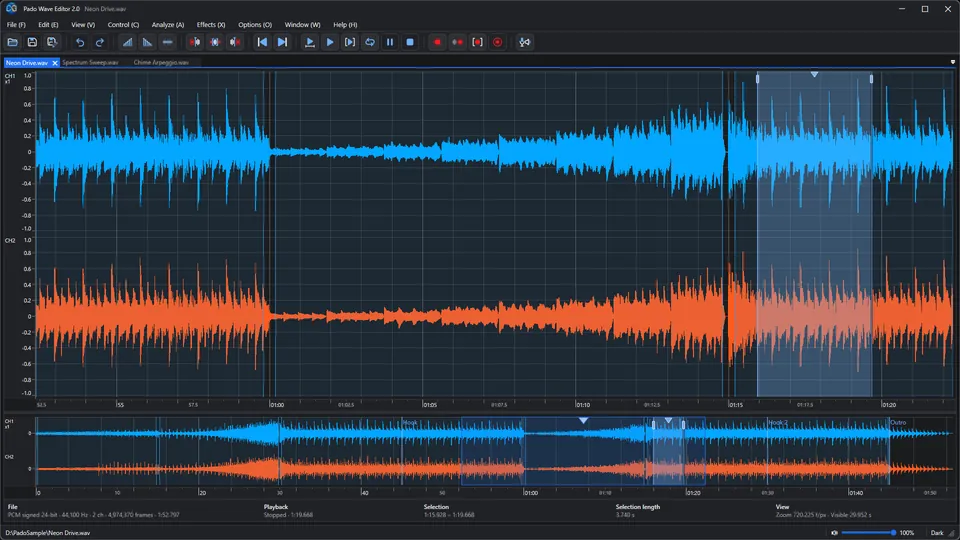Undo the last edit
960x540 pixels.
[x=80, y=42]
